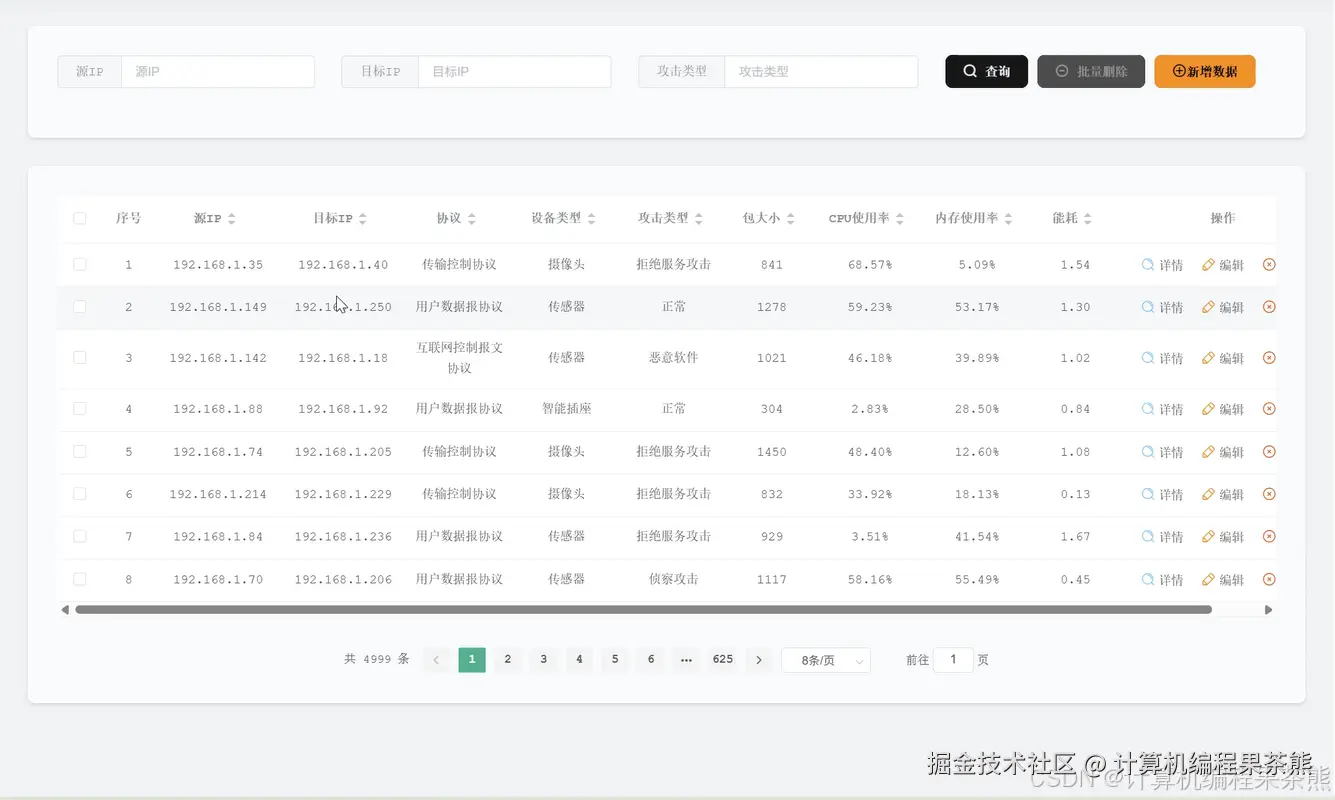Sort the 源IP column using its arrows
The height and width of the screenshot is (800, 1335).
pyautogui.click(x=230, y=218)
